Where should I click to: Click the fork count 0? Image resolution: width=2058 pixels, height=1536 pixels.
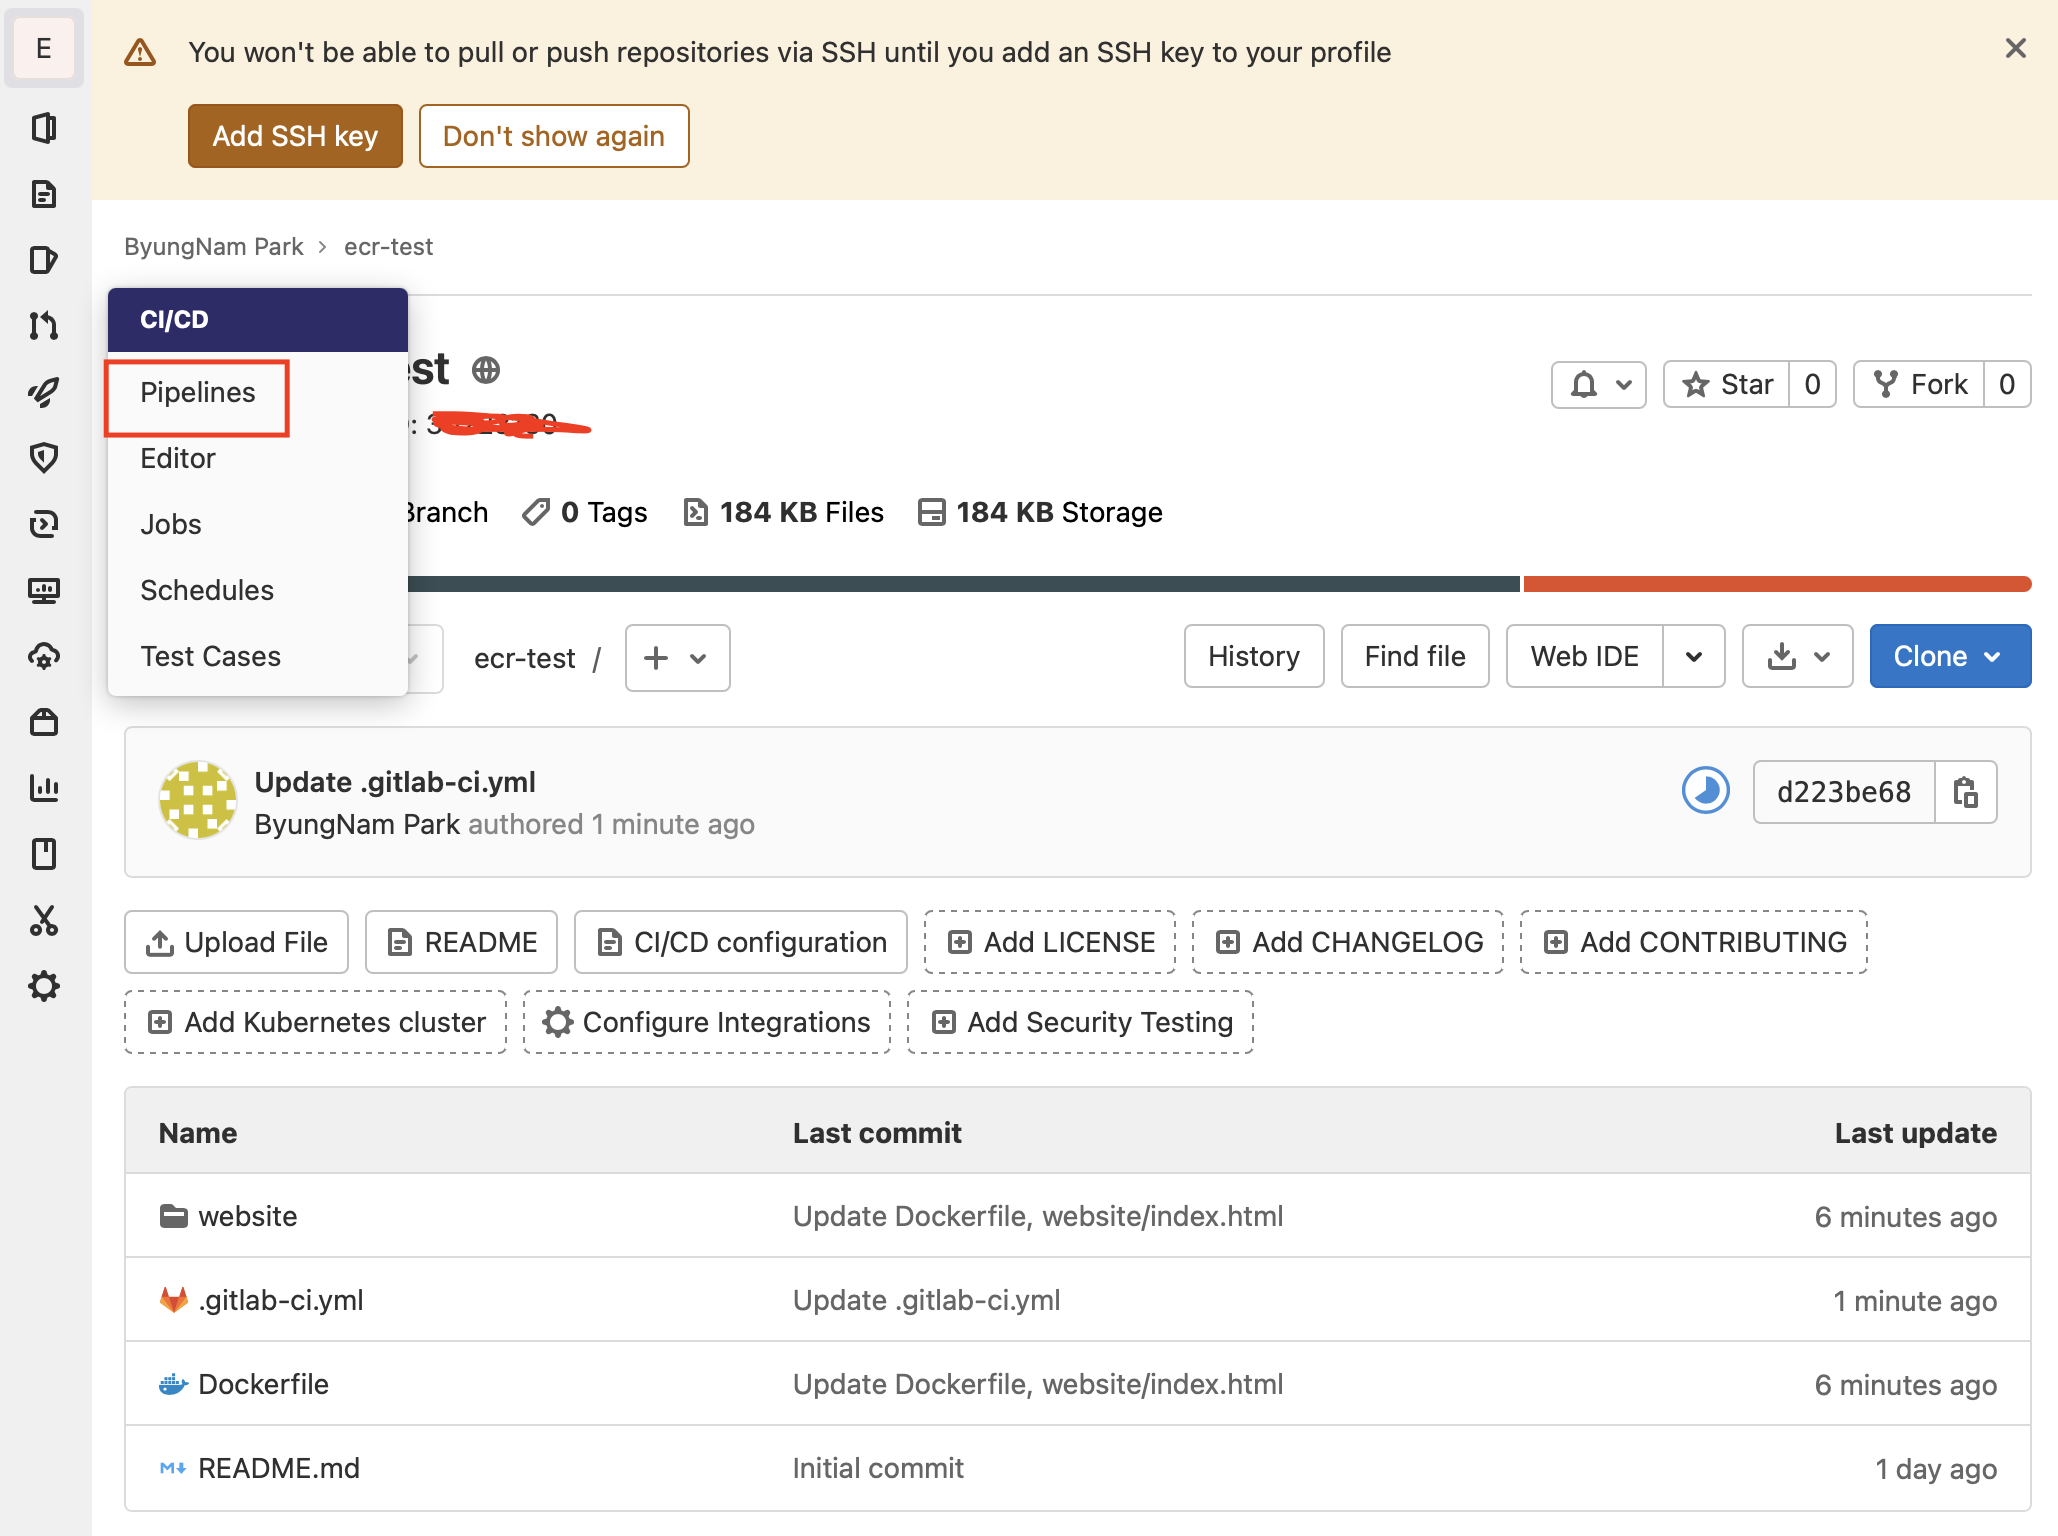pos(2007,384)
